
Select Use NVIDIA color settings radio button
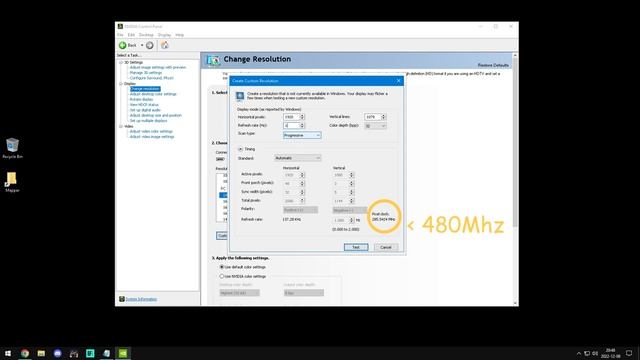point(222,276)
